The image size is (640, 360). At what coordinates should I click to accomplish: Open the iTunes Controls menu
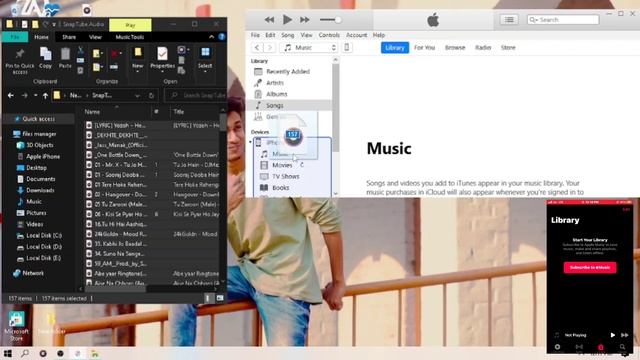(x=329, y=35)
